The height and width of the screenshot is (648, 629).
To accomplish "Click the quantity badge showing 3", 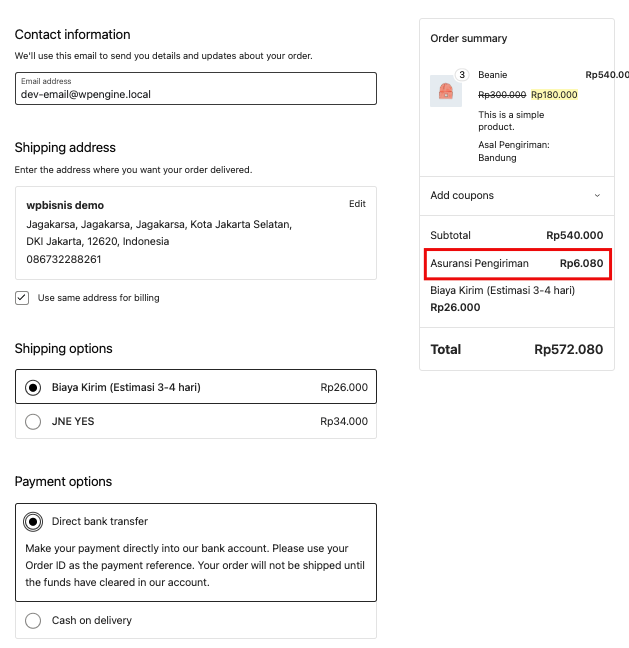I will coord(461,75).
